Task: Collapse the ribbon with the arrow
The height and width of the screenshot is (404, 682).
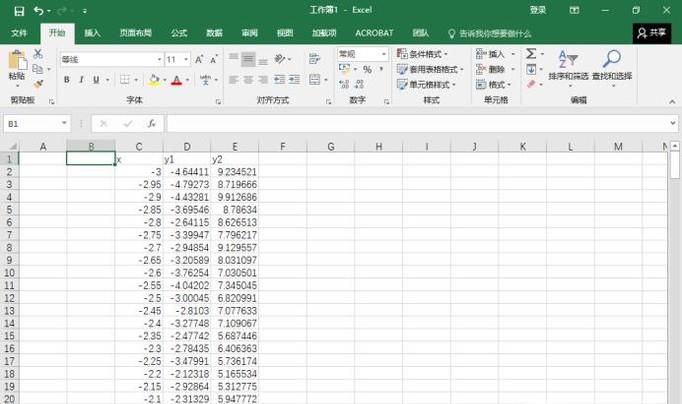Action: 672,102
